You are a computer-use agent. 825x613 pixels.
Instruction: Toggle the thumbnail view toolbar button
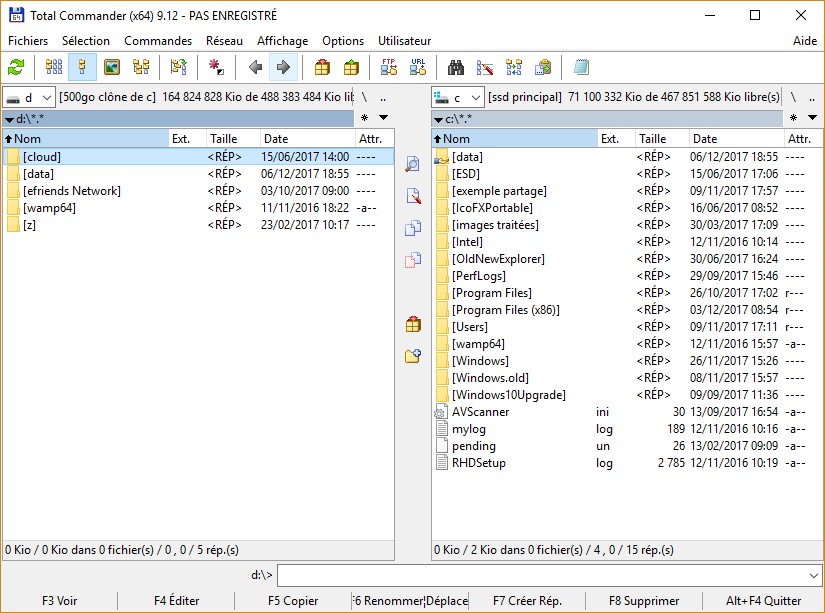tap(112, 67)
